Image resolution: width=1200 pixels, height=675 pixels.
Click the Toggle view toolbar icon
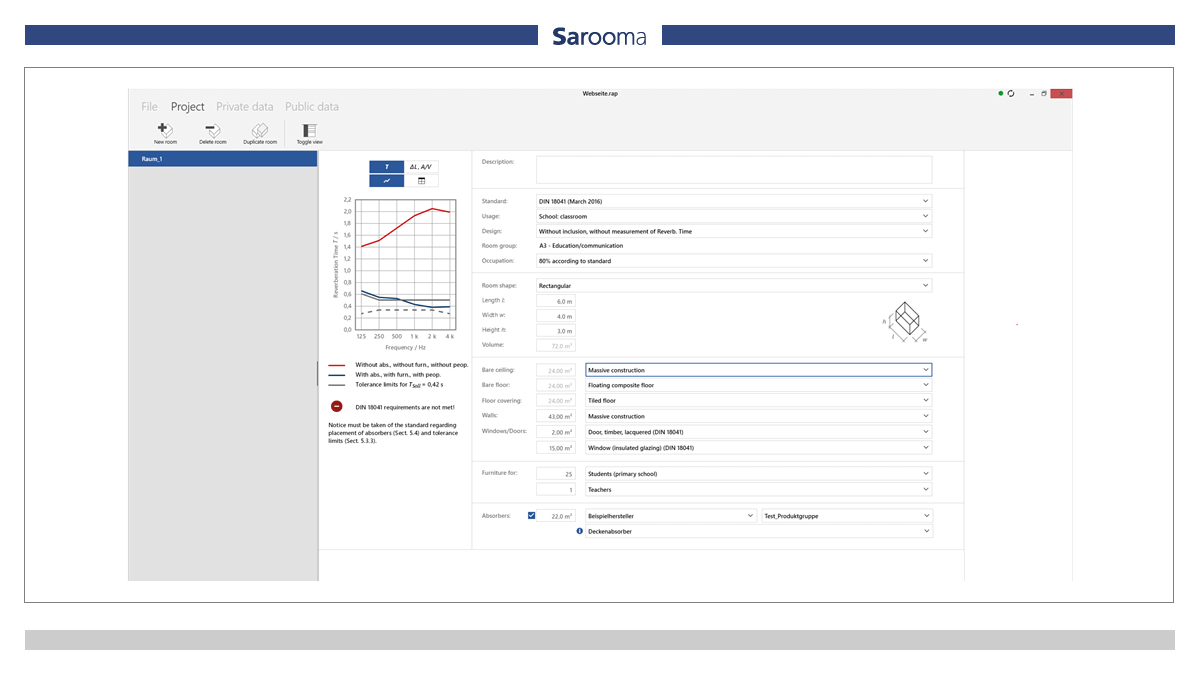[309, 130]
